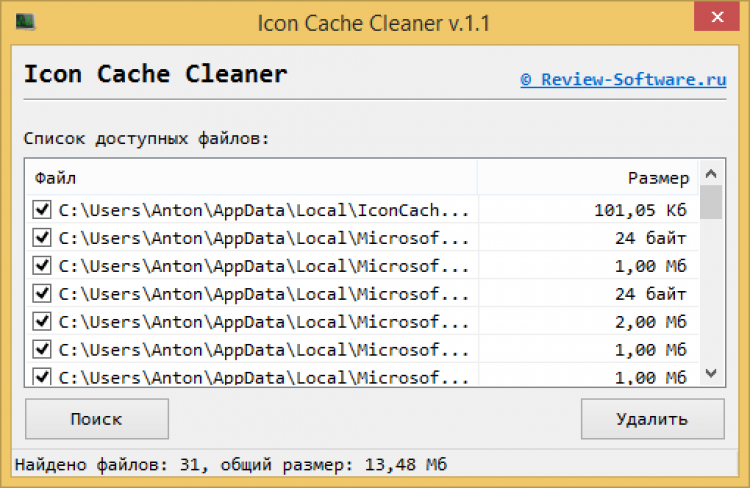Uncheck the IconCache file with 101,05 Кб

pos(42,211)
